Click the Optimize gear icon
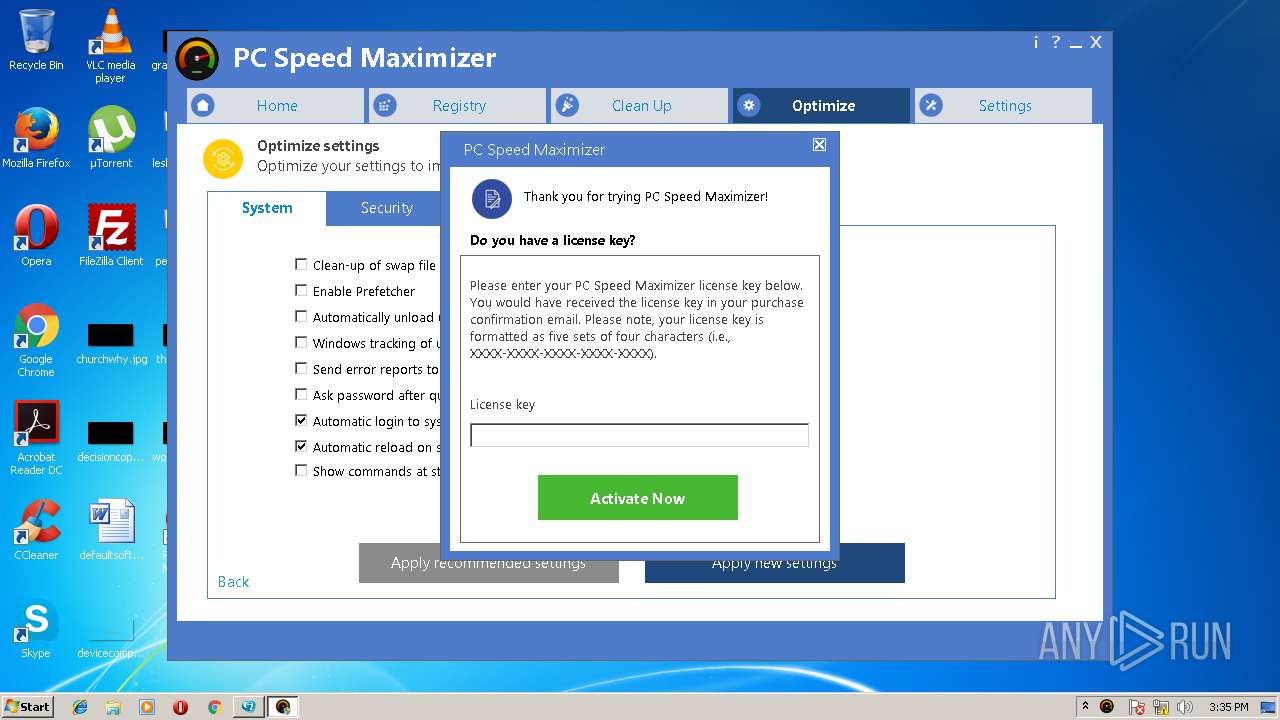1280x720 pixels. coord(749,105)
